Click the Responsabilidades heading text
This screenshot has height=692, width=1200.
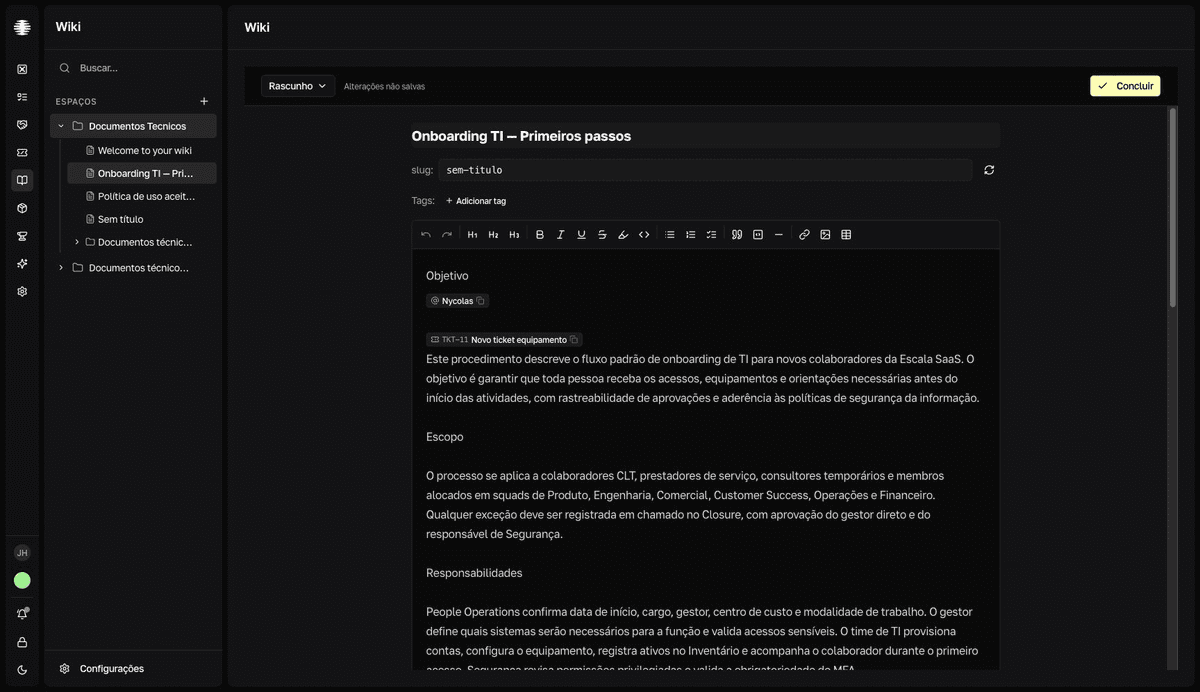pos(474,573)
